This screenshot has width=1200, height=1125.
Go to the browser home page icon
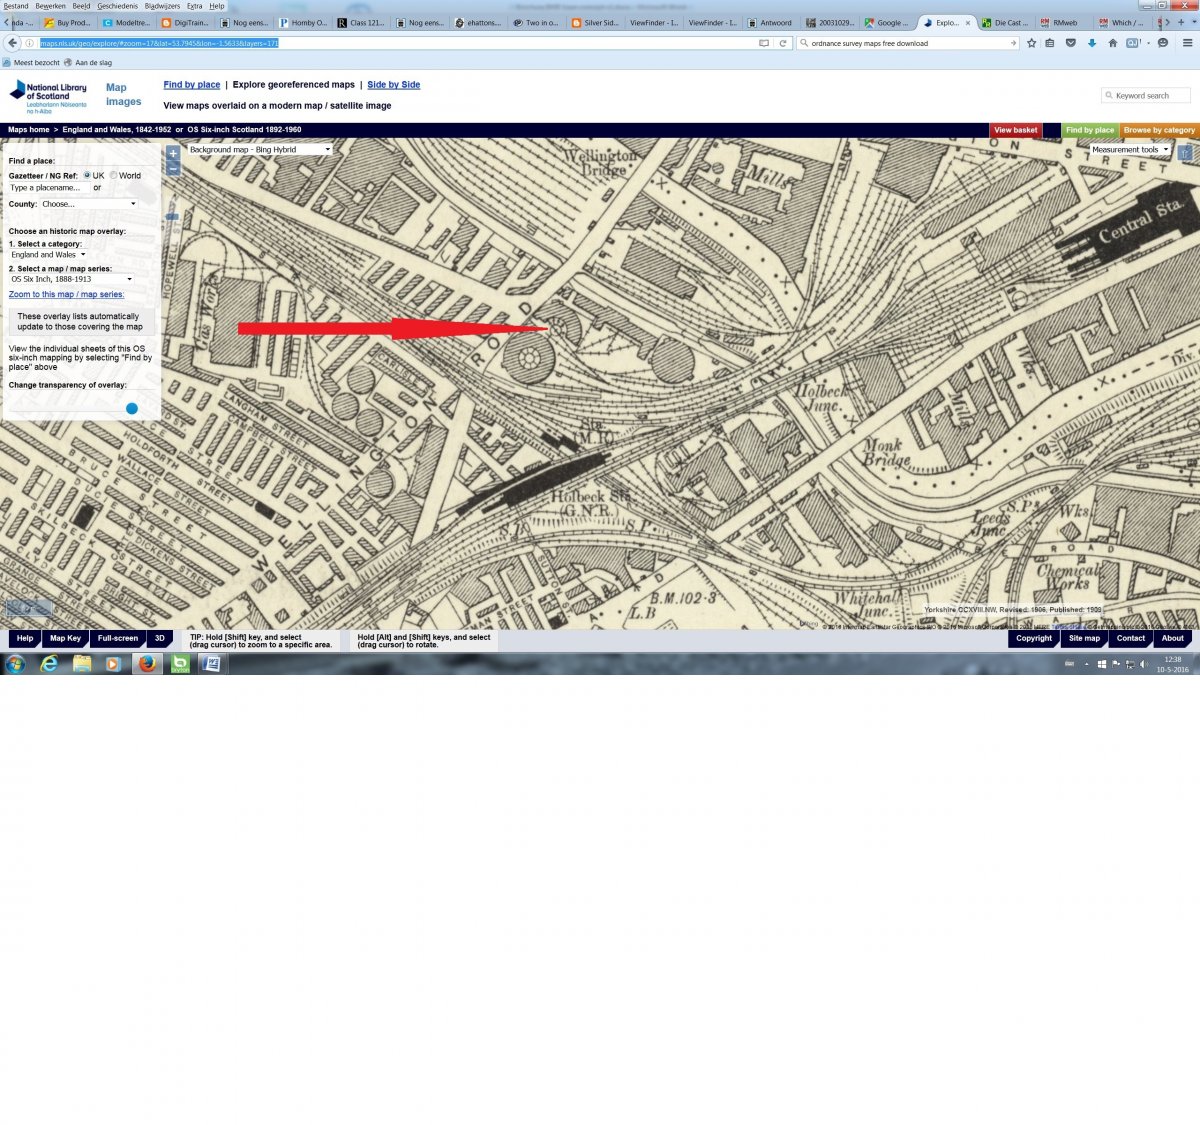click(1112, 43)
